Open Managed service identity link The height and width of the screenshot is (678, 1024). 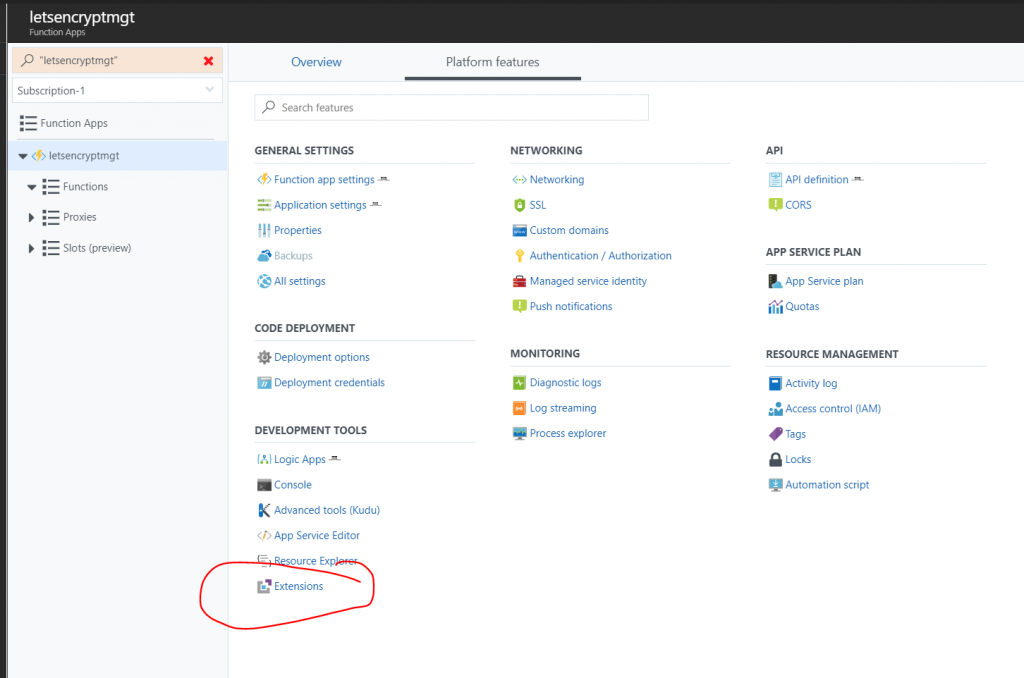[588, 281]
